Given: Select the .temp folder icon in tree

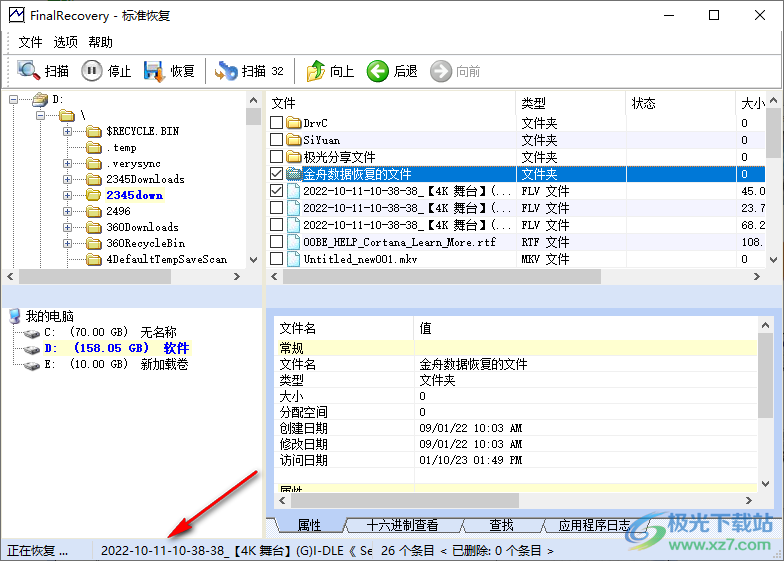Looking at the screenshot, I should pyautogui.click(x=94, y=148).
